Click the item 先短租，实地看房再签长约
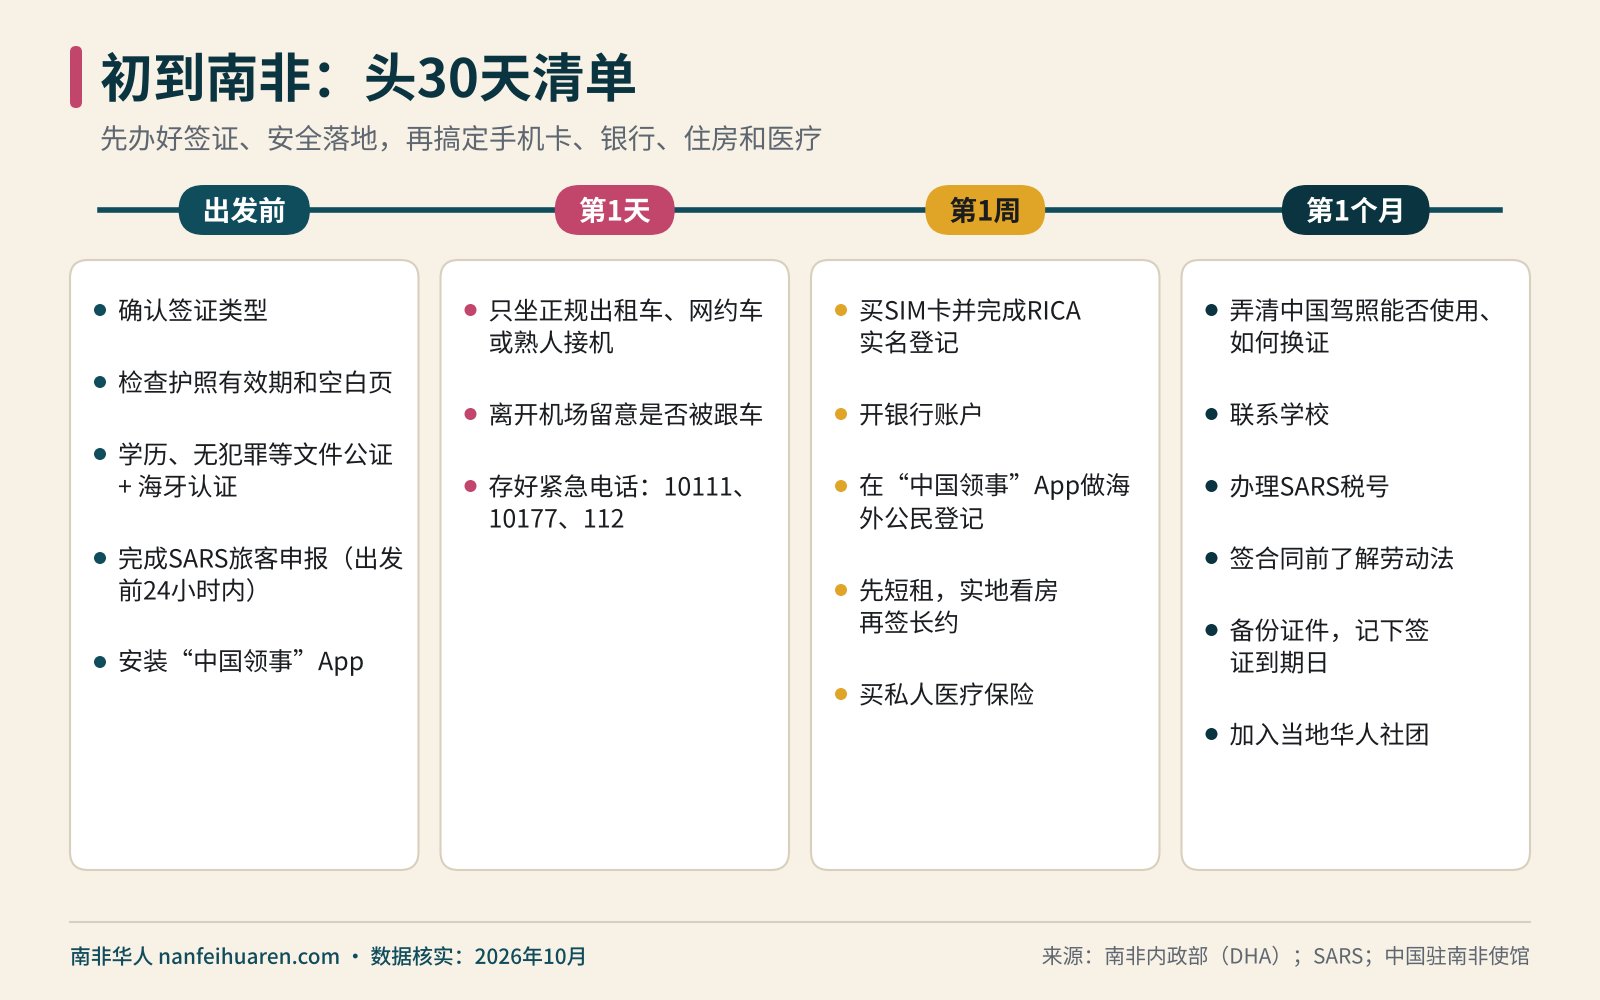The width and height of the screenshot is (1600, 1000). coord(959,606)
